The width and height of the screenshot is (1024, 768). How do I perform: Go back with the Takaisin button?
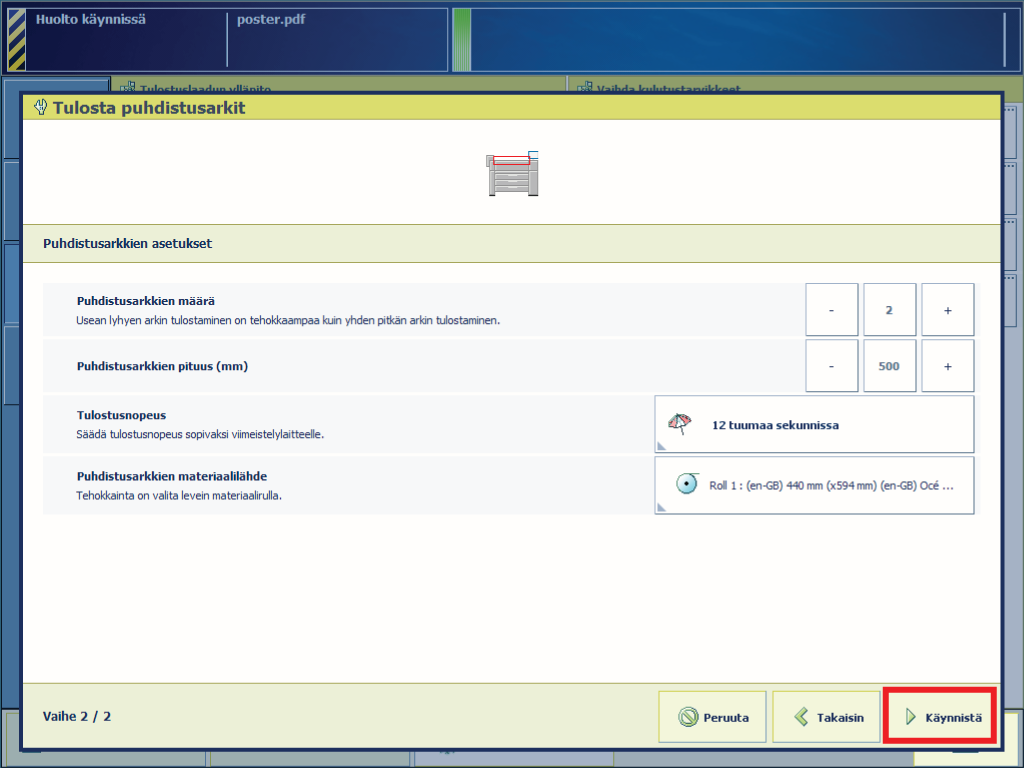click(826, 716)
